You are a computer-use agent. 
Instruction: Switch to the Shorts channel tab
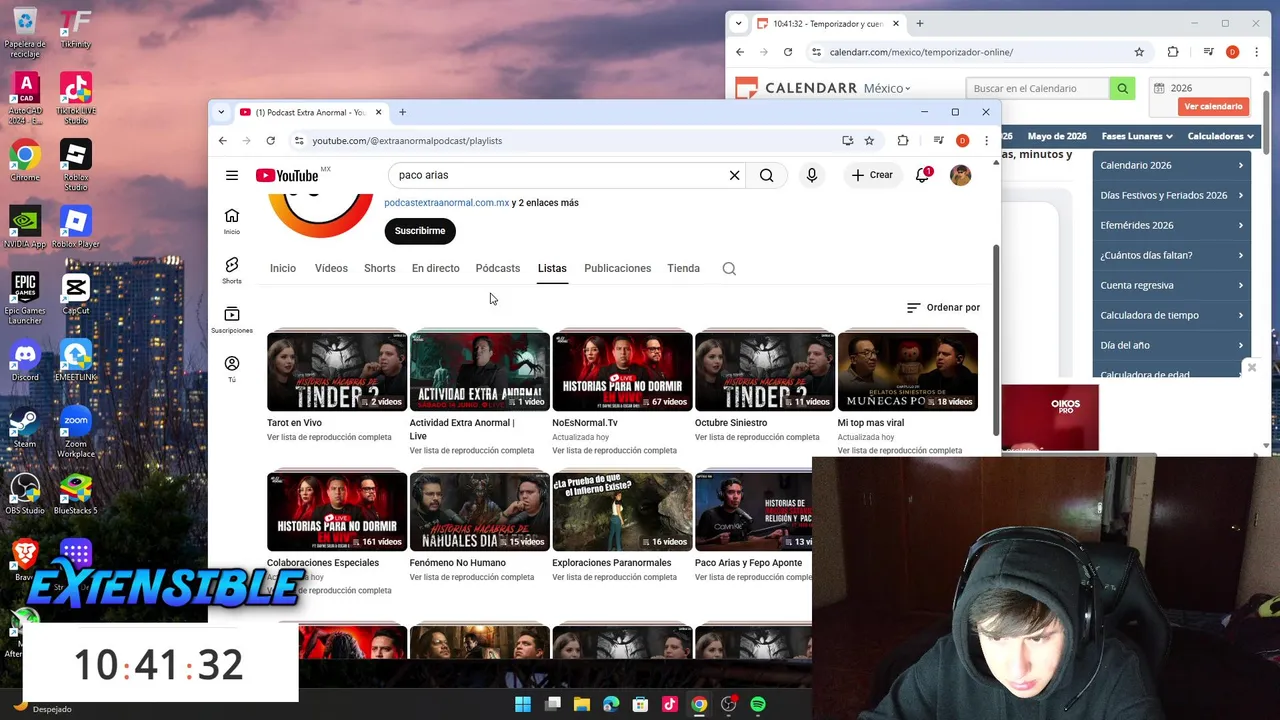tap(379, 268)
